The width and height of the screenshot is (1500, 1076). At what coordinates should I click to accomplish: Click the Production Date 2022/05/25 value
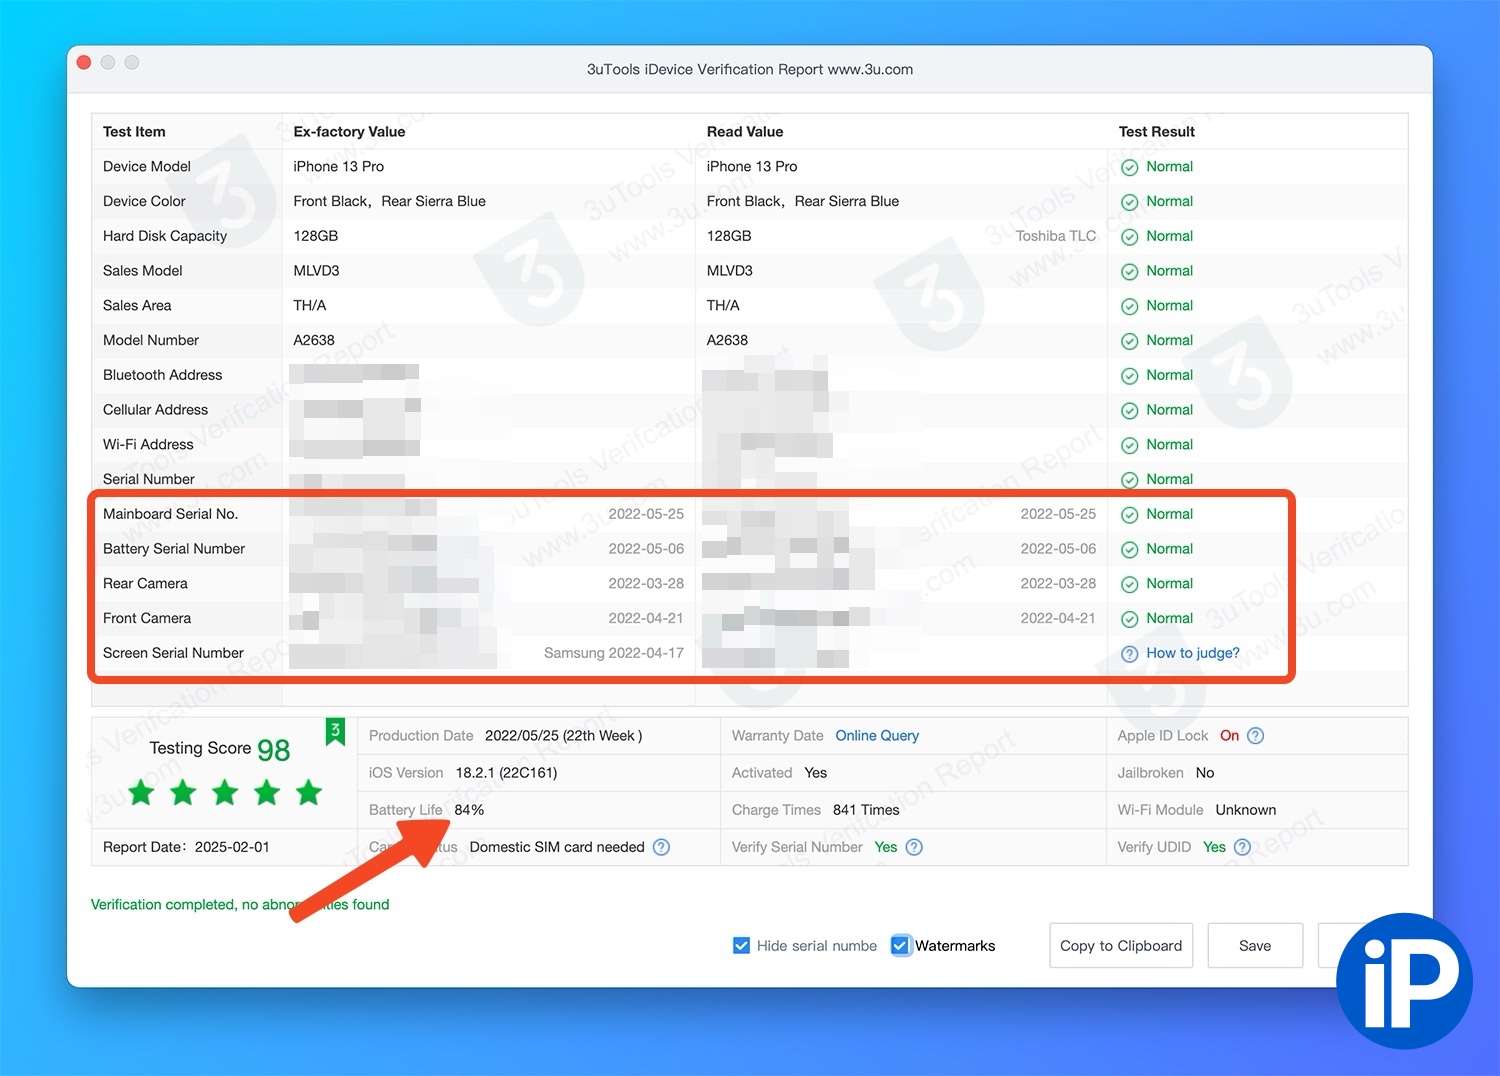point(564,736)
